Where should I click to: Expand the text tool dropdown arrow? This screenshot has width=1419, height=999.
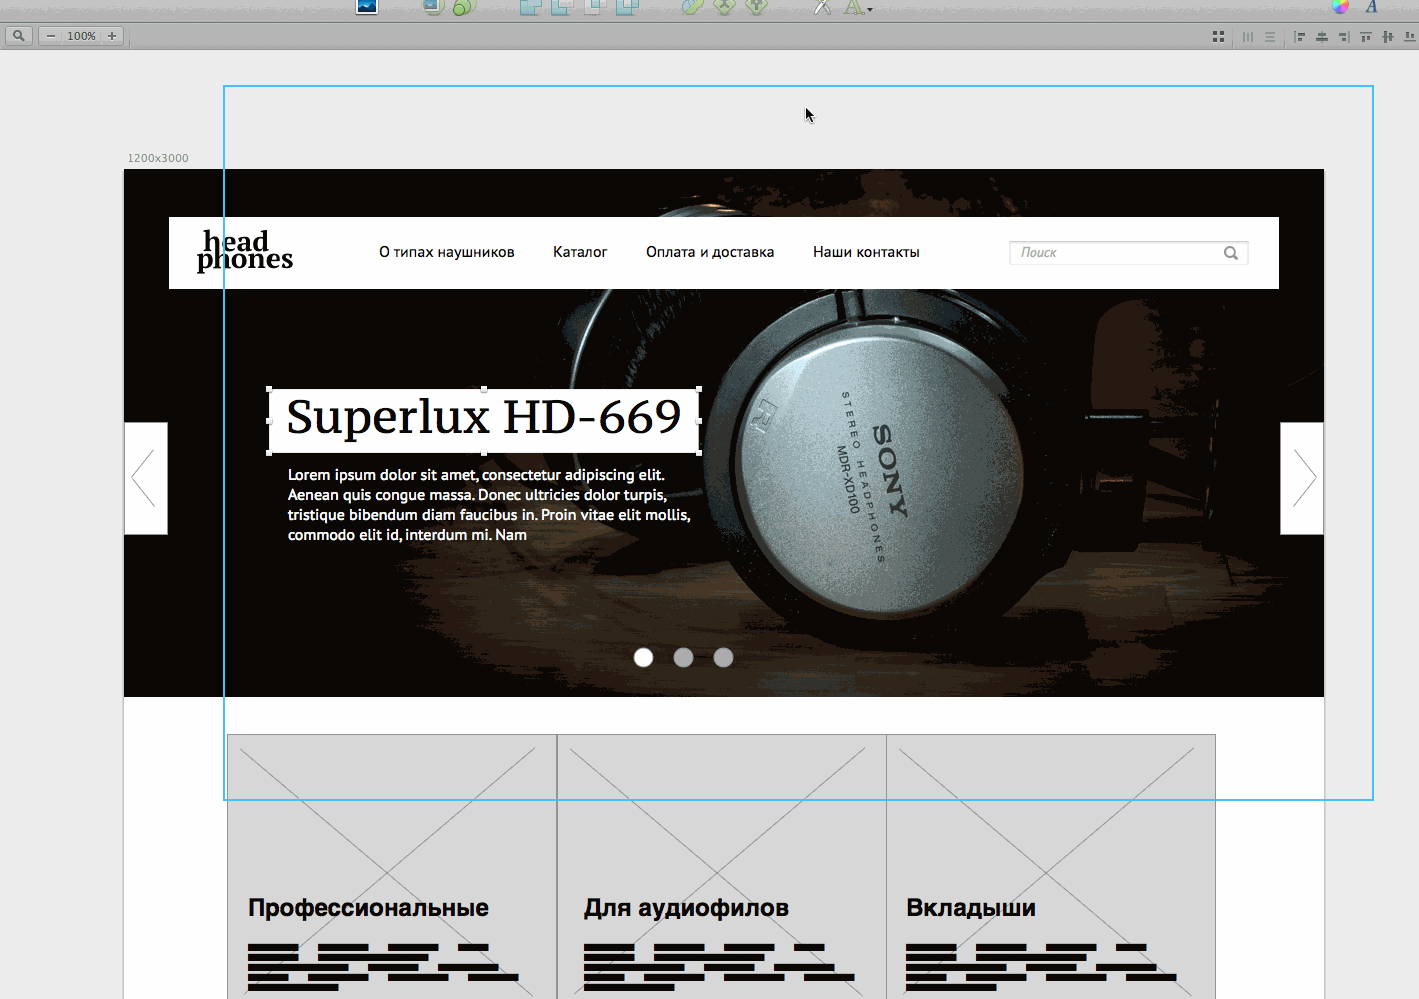[x=870, y=9]
